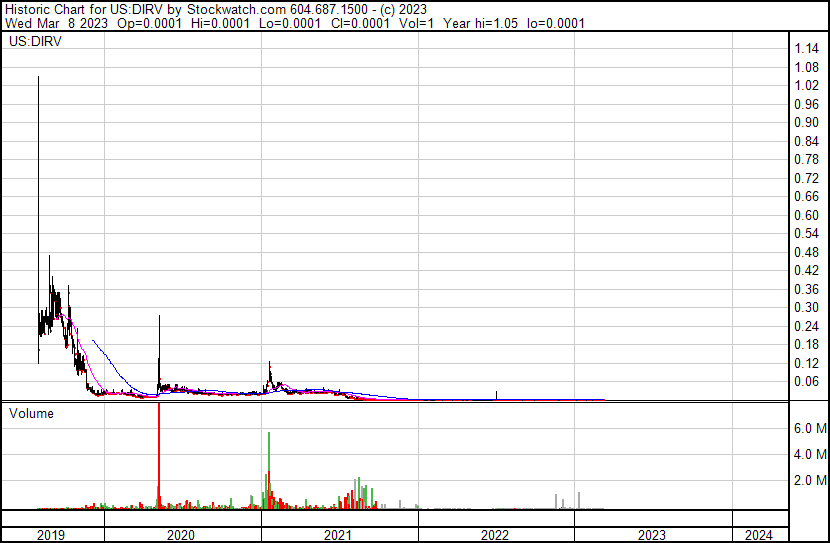Screen dimensions: 830x543
Task: Click the 0.48 price axis value
Action: pos(806,252)
